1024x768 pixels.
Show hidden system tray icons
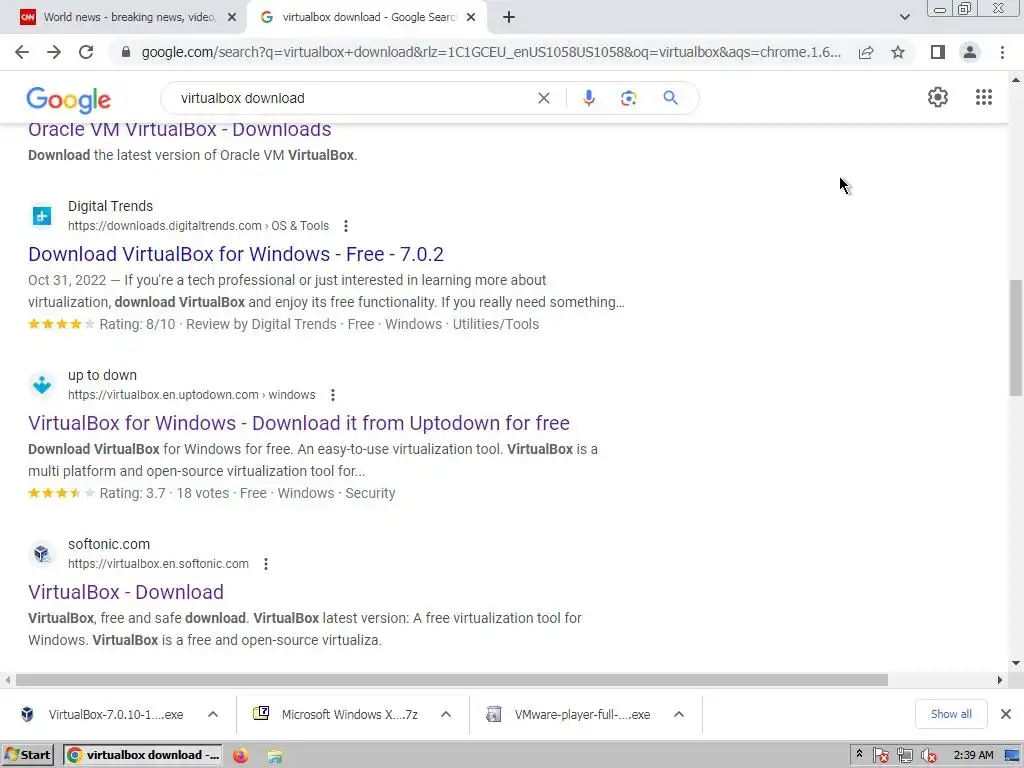click(x=859, y=754)
